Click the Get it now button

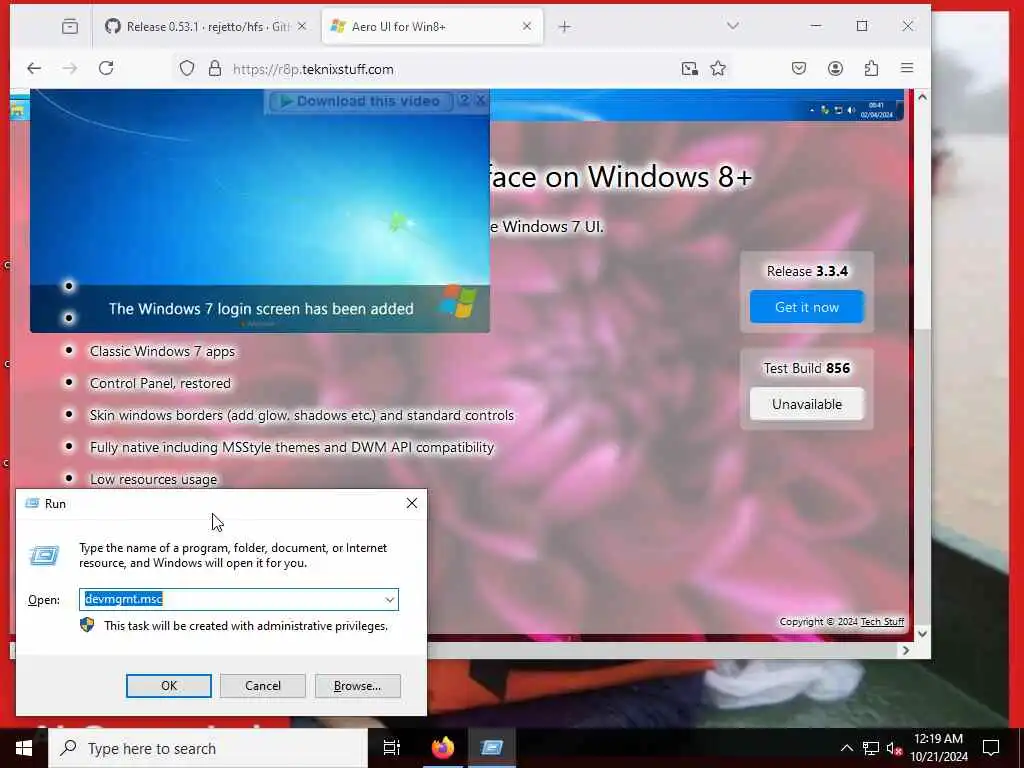[807, 307]
